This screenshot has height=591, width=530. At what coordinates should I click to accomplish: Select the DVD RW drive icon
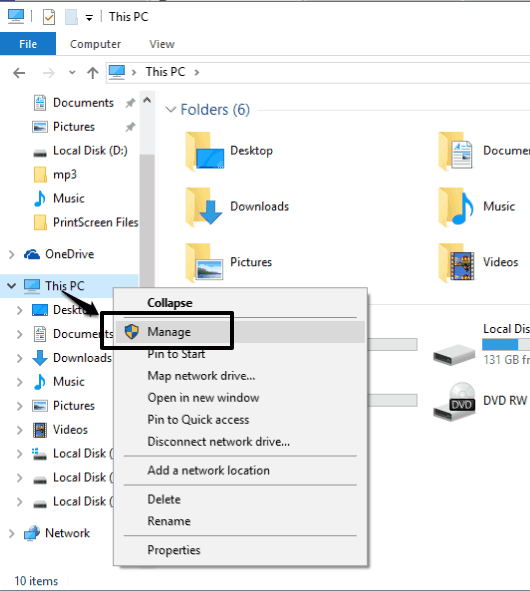pos(455,402)
